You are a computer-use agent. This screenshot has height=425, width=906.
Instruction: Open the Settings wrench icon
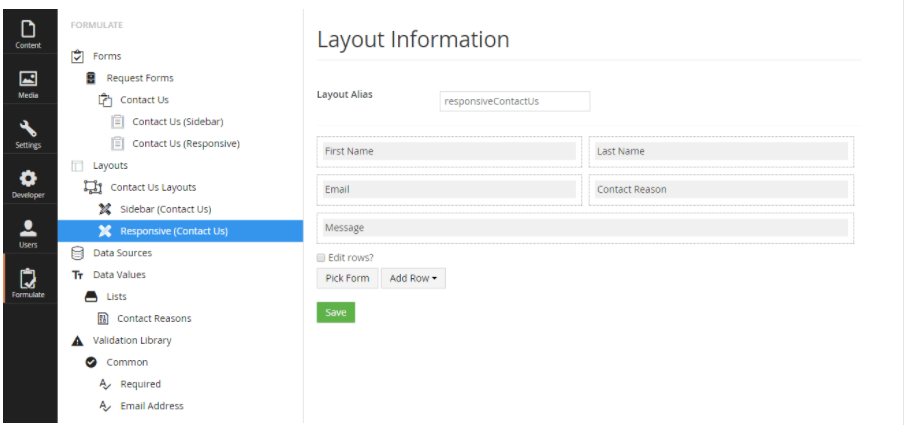click(28, 128)
